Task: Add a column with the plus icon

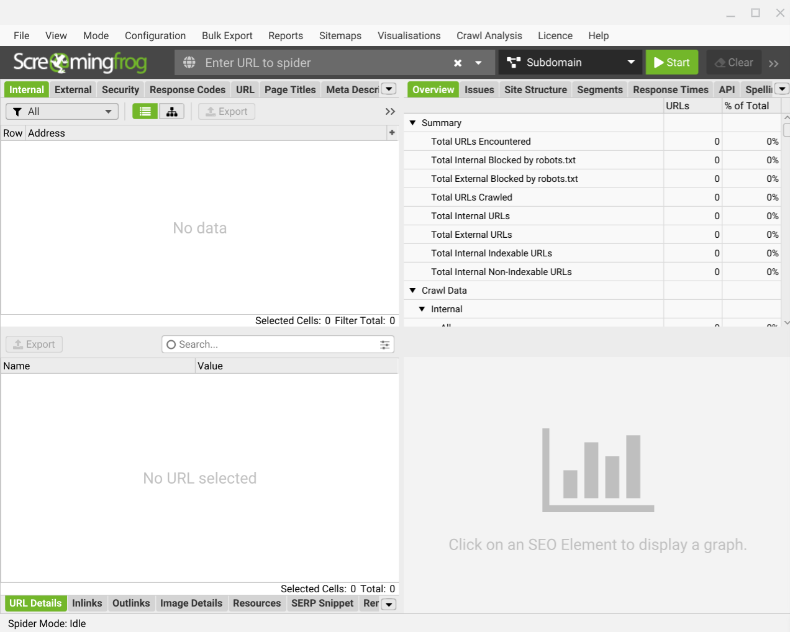Action: click(x=392, y=133)
